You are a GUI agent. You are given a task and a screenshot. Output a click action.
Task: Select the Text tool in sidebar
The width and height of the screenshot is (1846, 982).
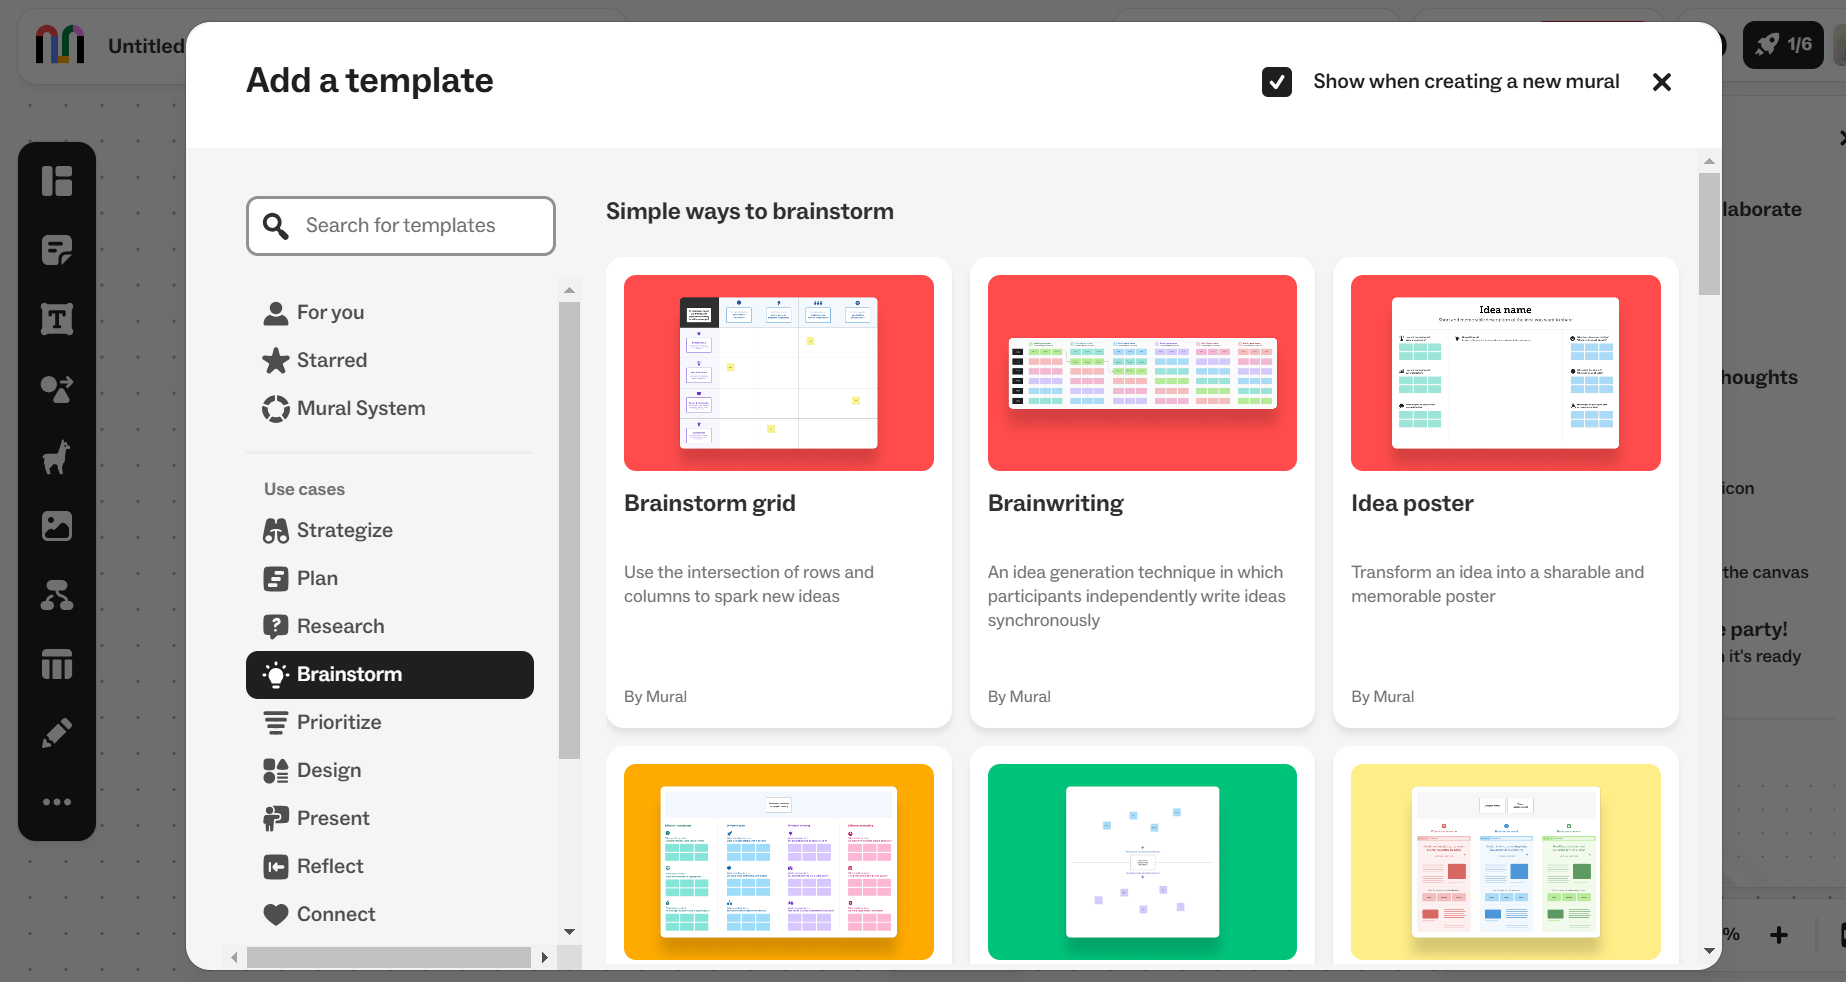pyautogui.click(x=57, y=319)
